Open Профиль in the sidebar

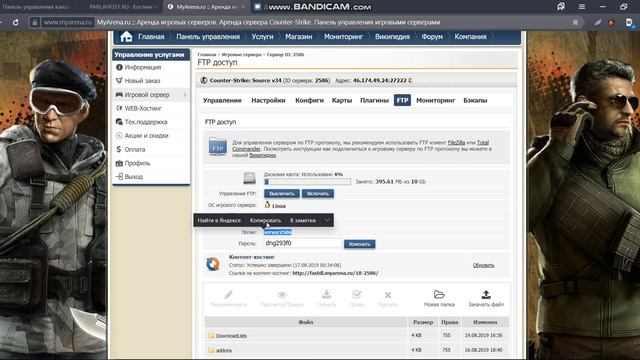137,163
